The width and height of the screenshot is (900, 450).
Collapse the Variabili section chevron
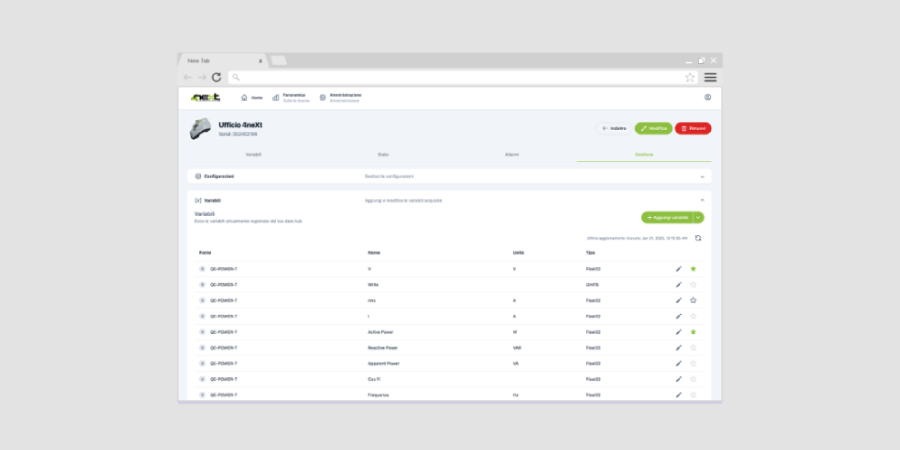702,200
